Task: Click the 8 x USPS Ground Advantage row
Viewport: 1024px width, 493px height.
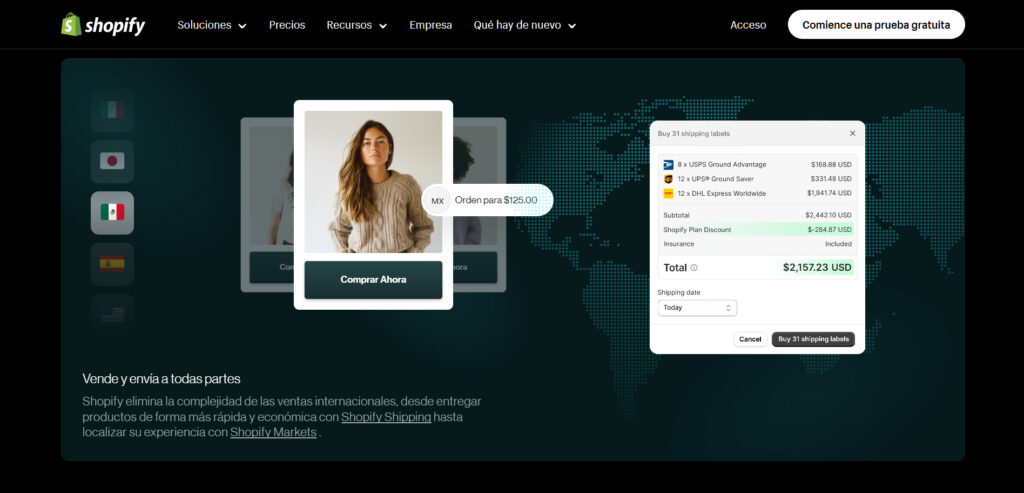Action: pos(757,165)
